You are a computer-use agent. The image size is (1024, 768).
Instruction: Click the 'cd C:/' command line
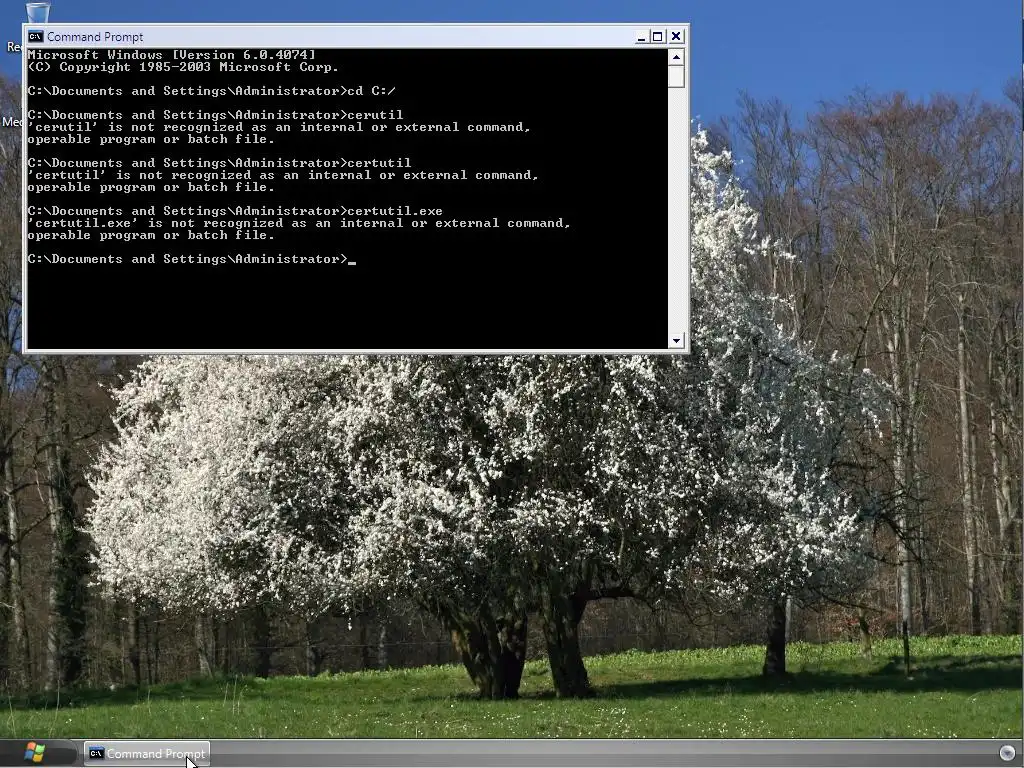212,91
